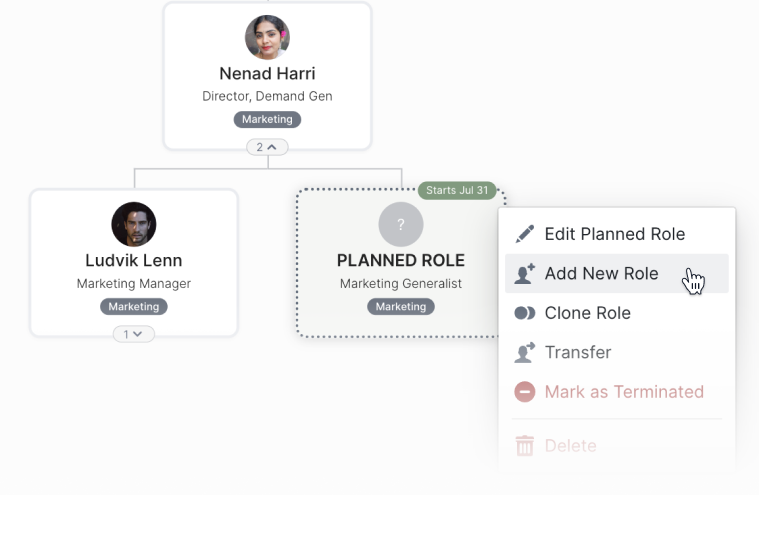Image resolution: width=759 pixels, height=543 pixels.
Task: Collapse Nenad Harri's 2 direct reports
Action: (x=267, y=147)
